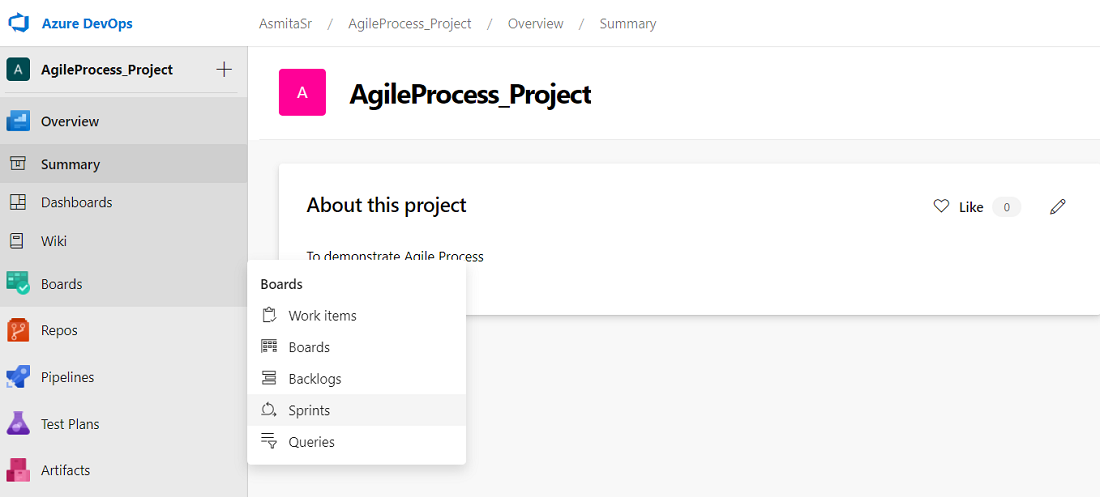Image resolution: width=1100 pixels, height=497 pixels.
Task: Open Pipelines via its rocket icon
Action: [x=18, y=377]
